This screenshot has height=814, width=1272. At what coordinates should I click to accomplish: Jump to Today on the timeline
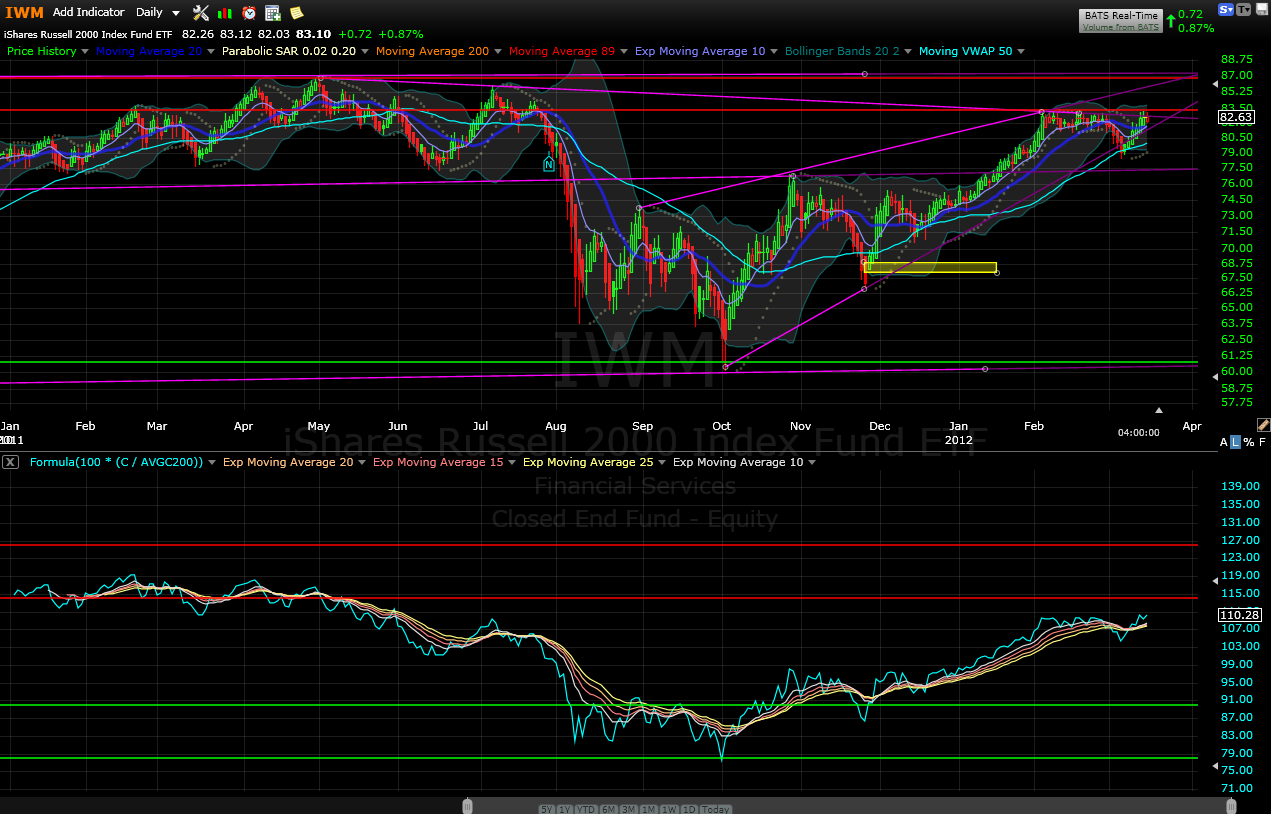click(x=716, y=809)
